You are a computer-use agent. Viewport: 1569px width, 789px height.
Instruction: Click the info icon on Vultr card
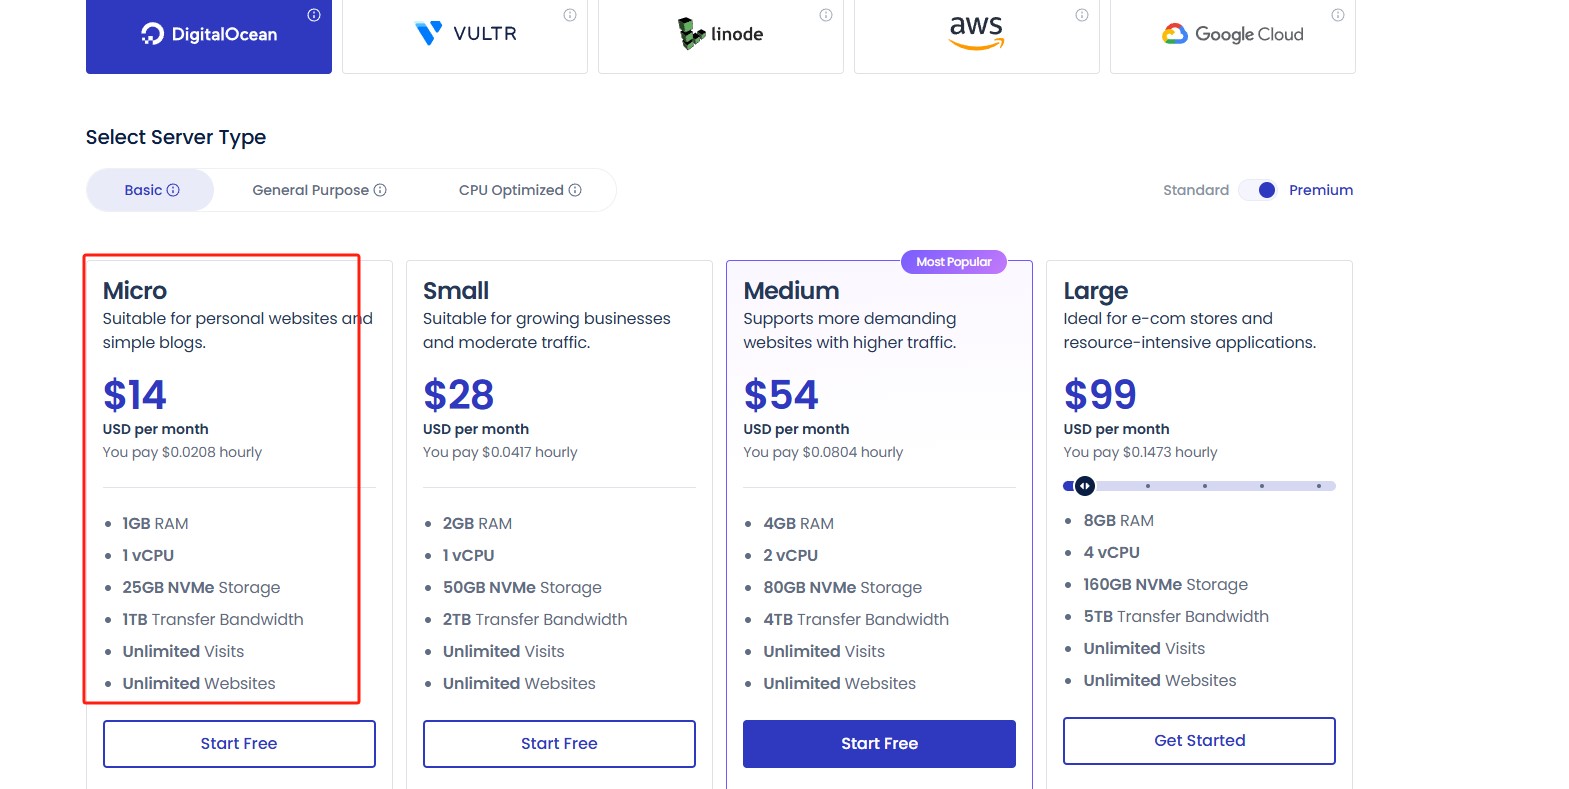point(570,15)
